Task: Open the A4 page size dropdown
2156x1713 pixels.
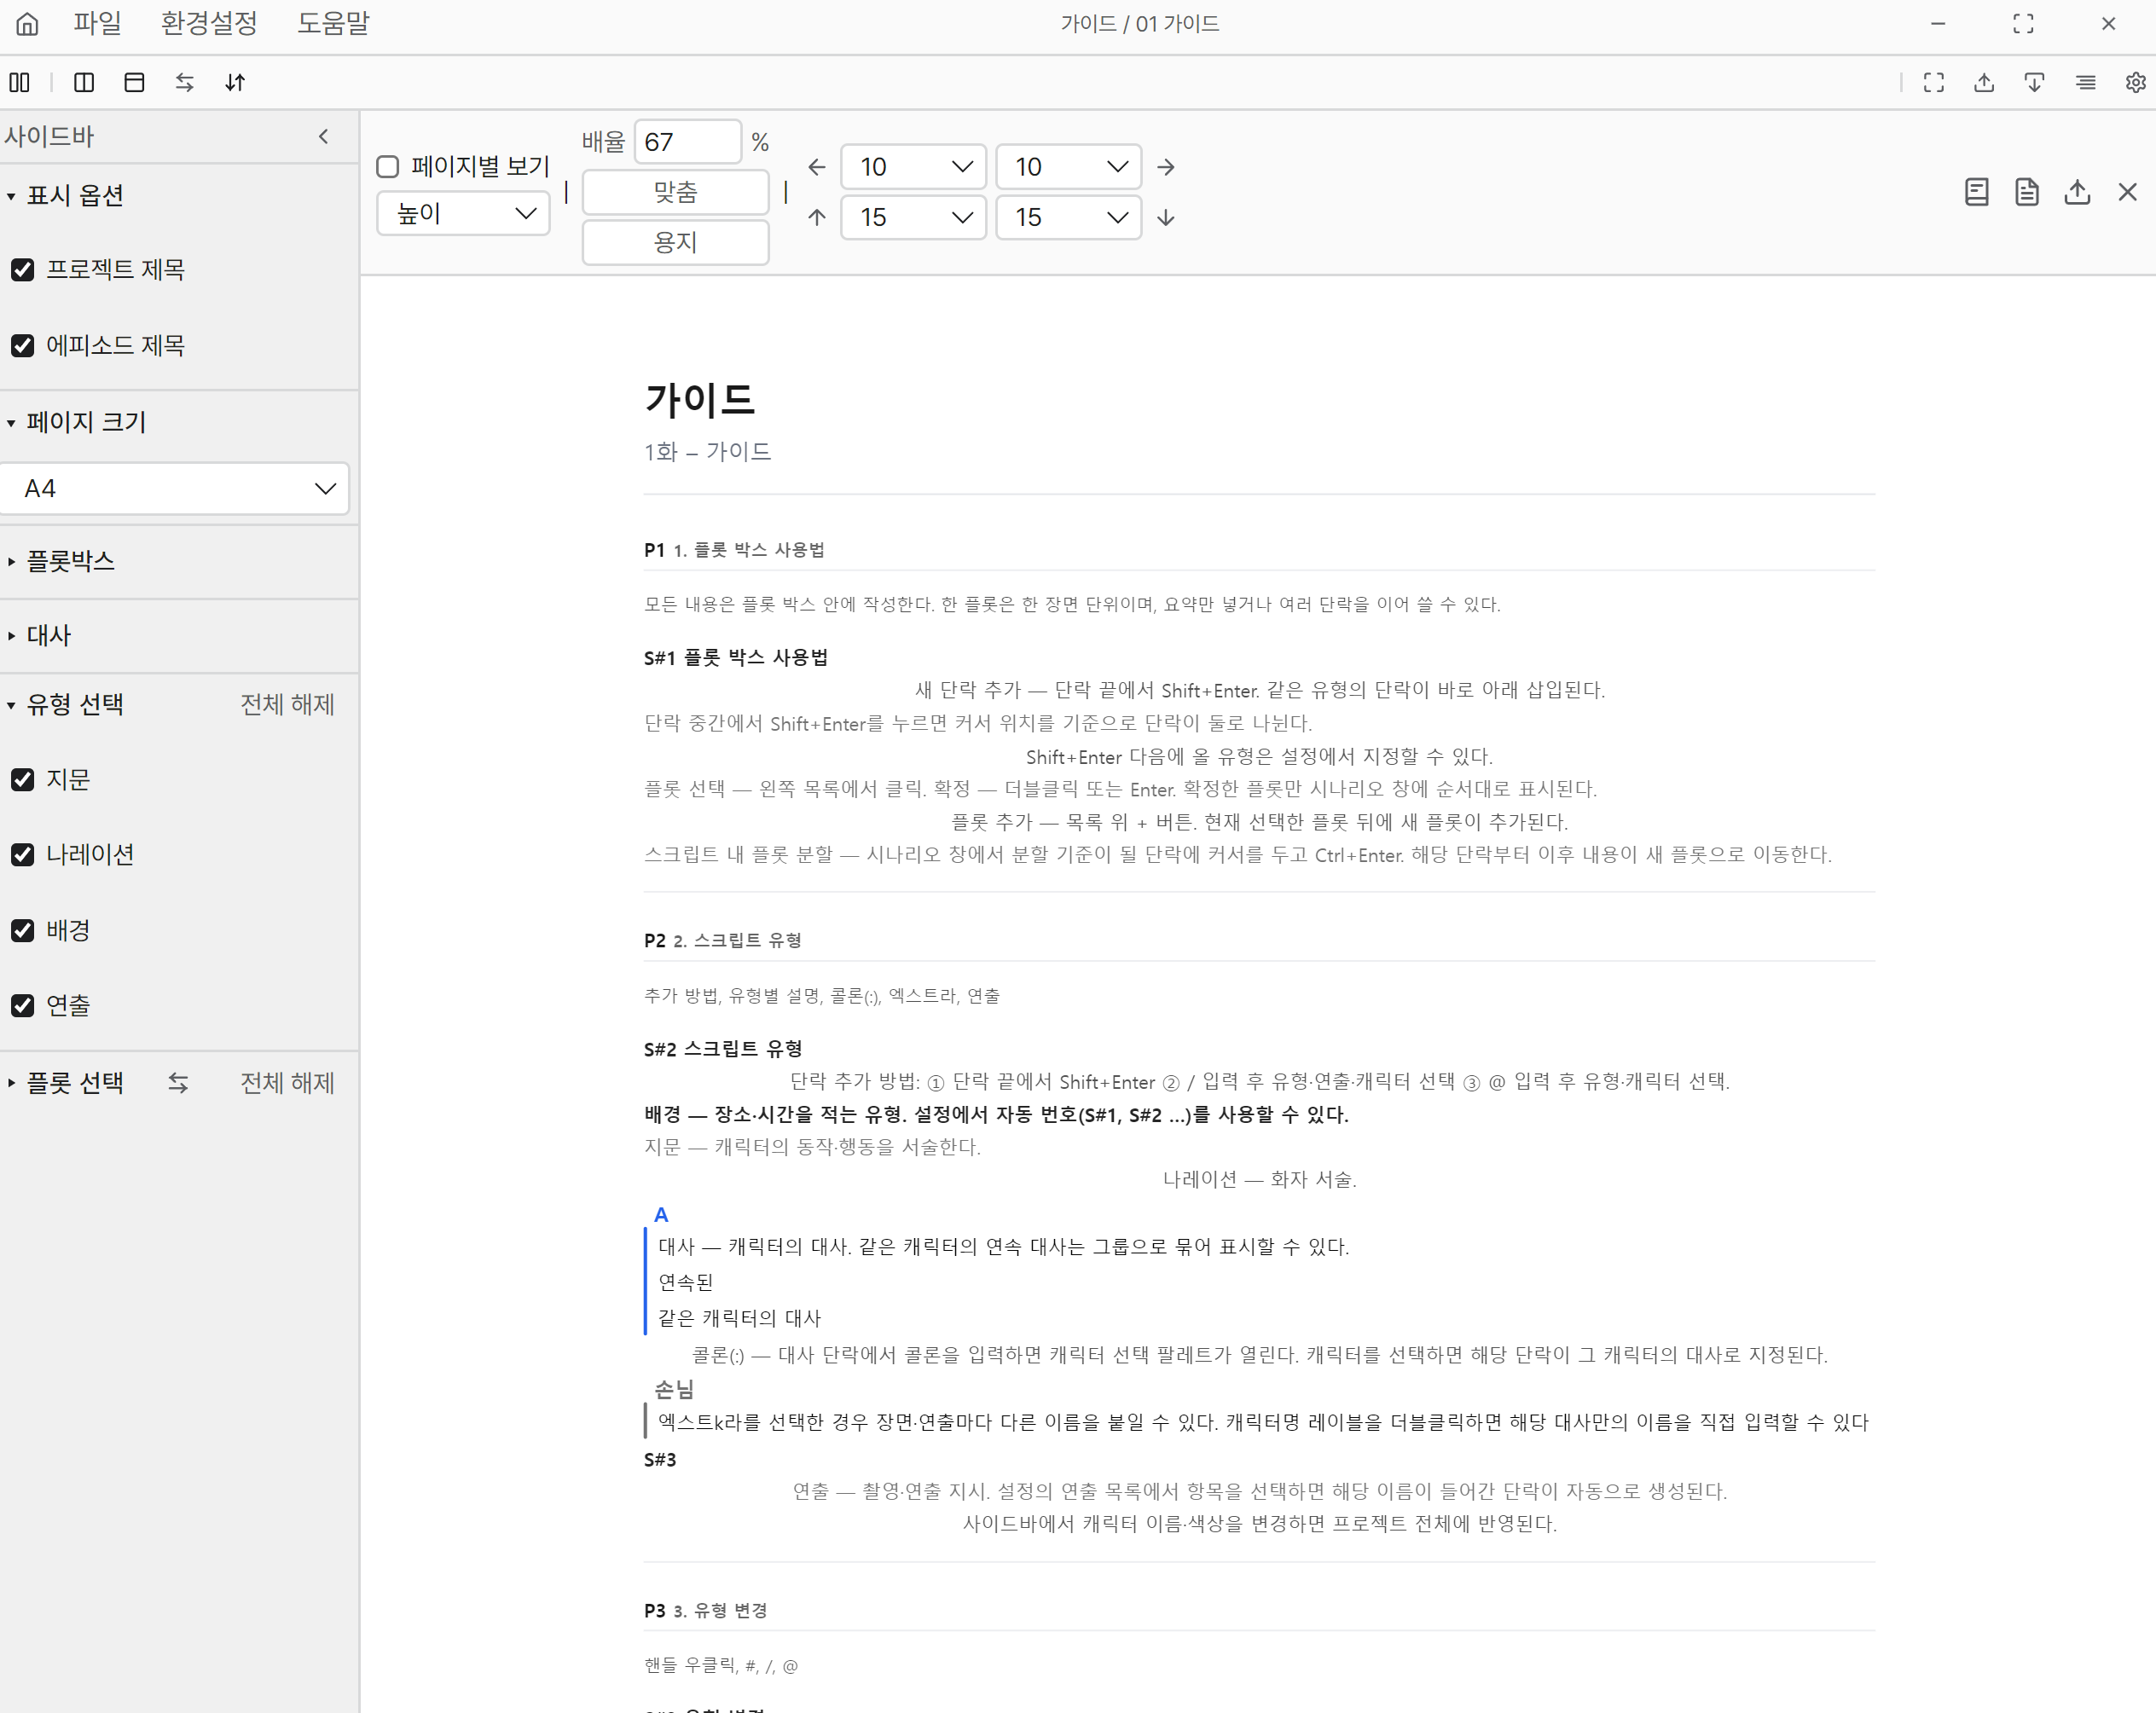Action: coord(174,488)
